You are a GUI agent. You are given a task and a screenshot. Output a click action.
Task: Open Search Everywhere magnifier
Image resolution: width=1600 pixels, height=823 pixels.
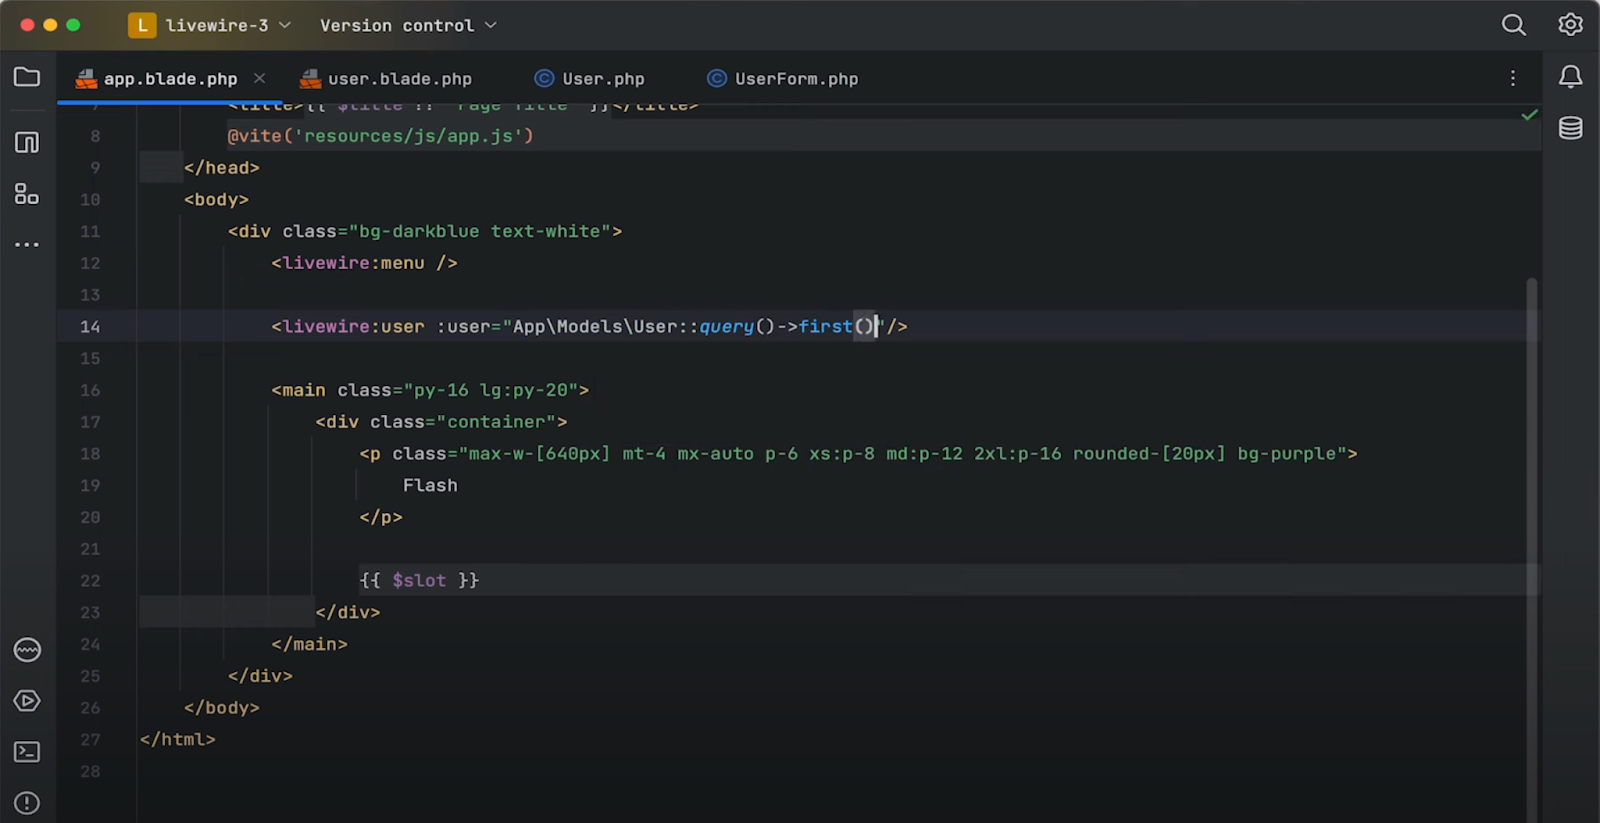[1514, 25]
